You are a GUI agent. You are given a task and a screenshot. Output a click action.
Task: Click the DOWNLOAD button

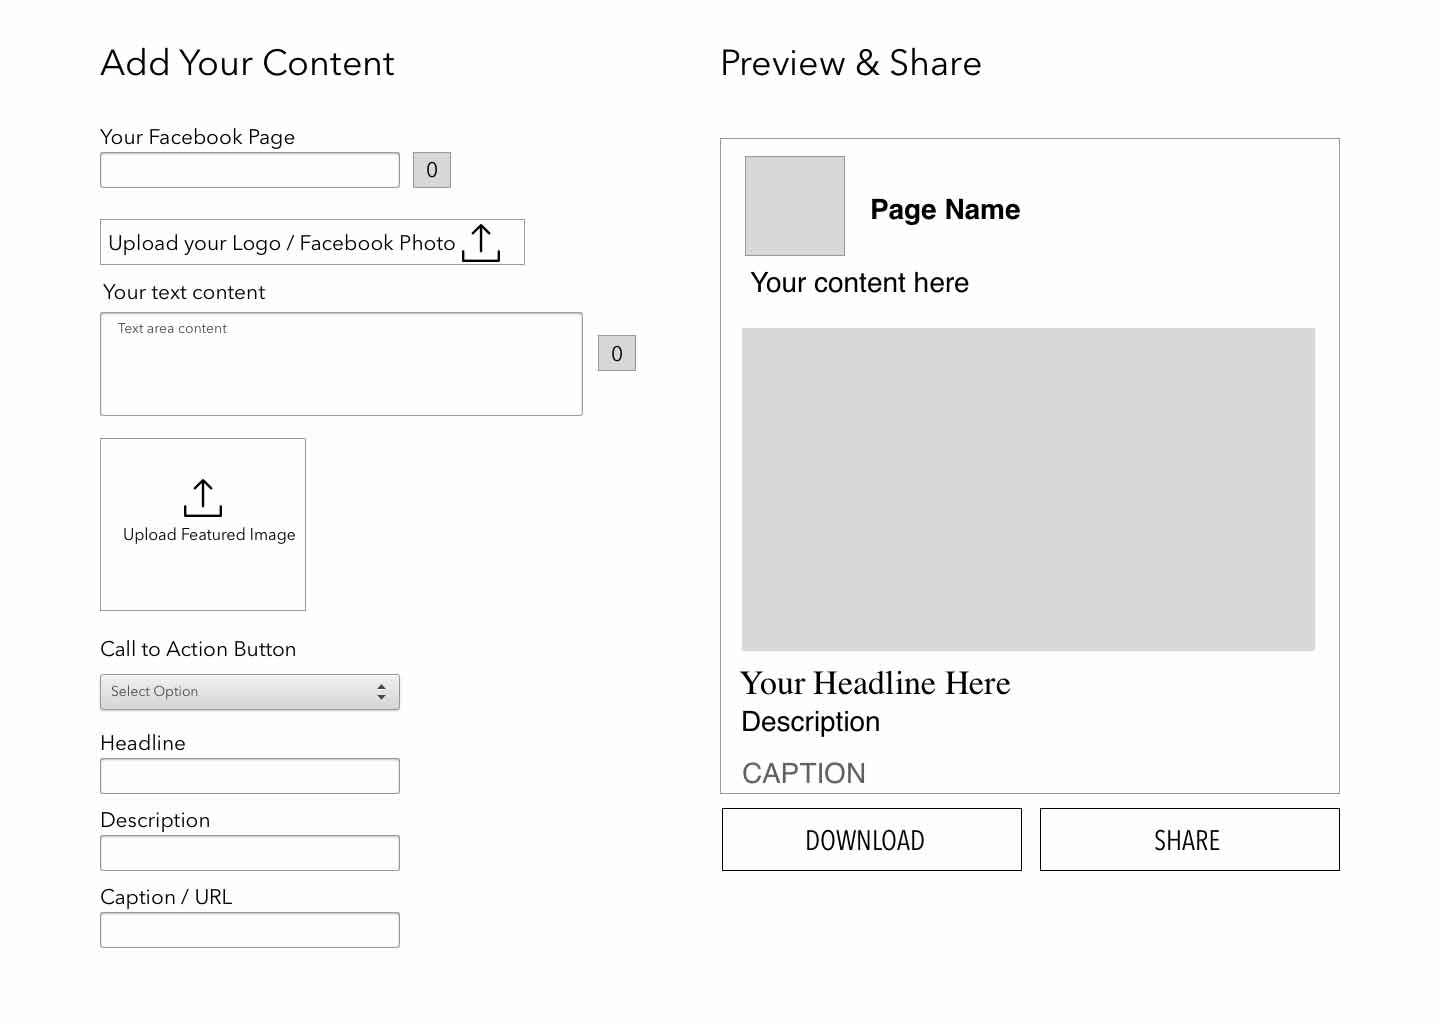pos(872,840)
